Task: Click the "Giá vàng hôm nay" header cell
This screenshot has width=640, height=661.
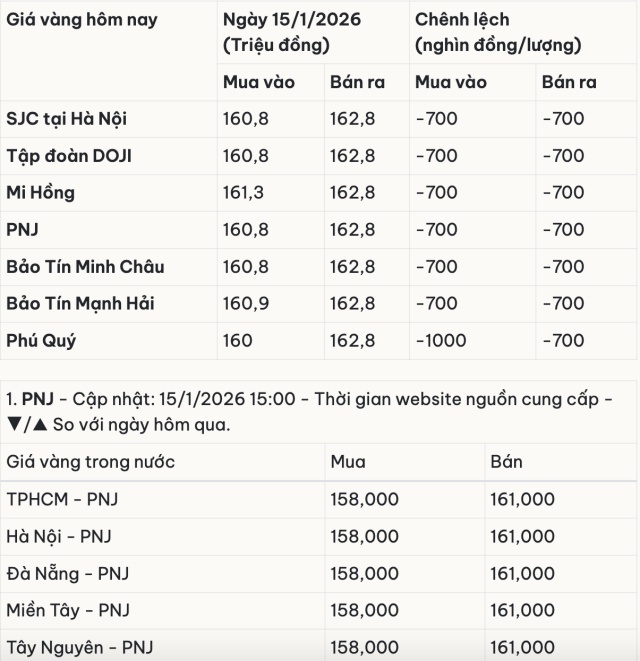Action: (82, 20)
